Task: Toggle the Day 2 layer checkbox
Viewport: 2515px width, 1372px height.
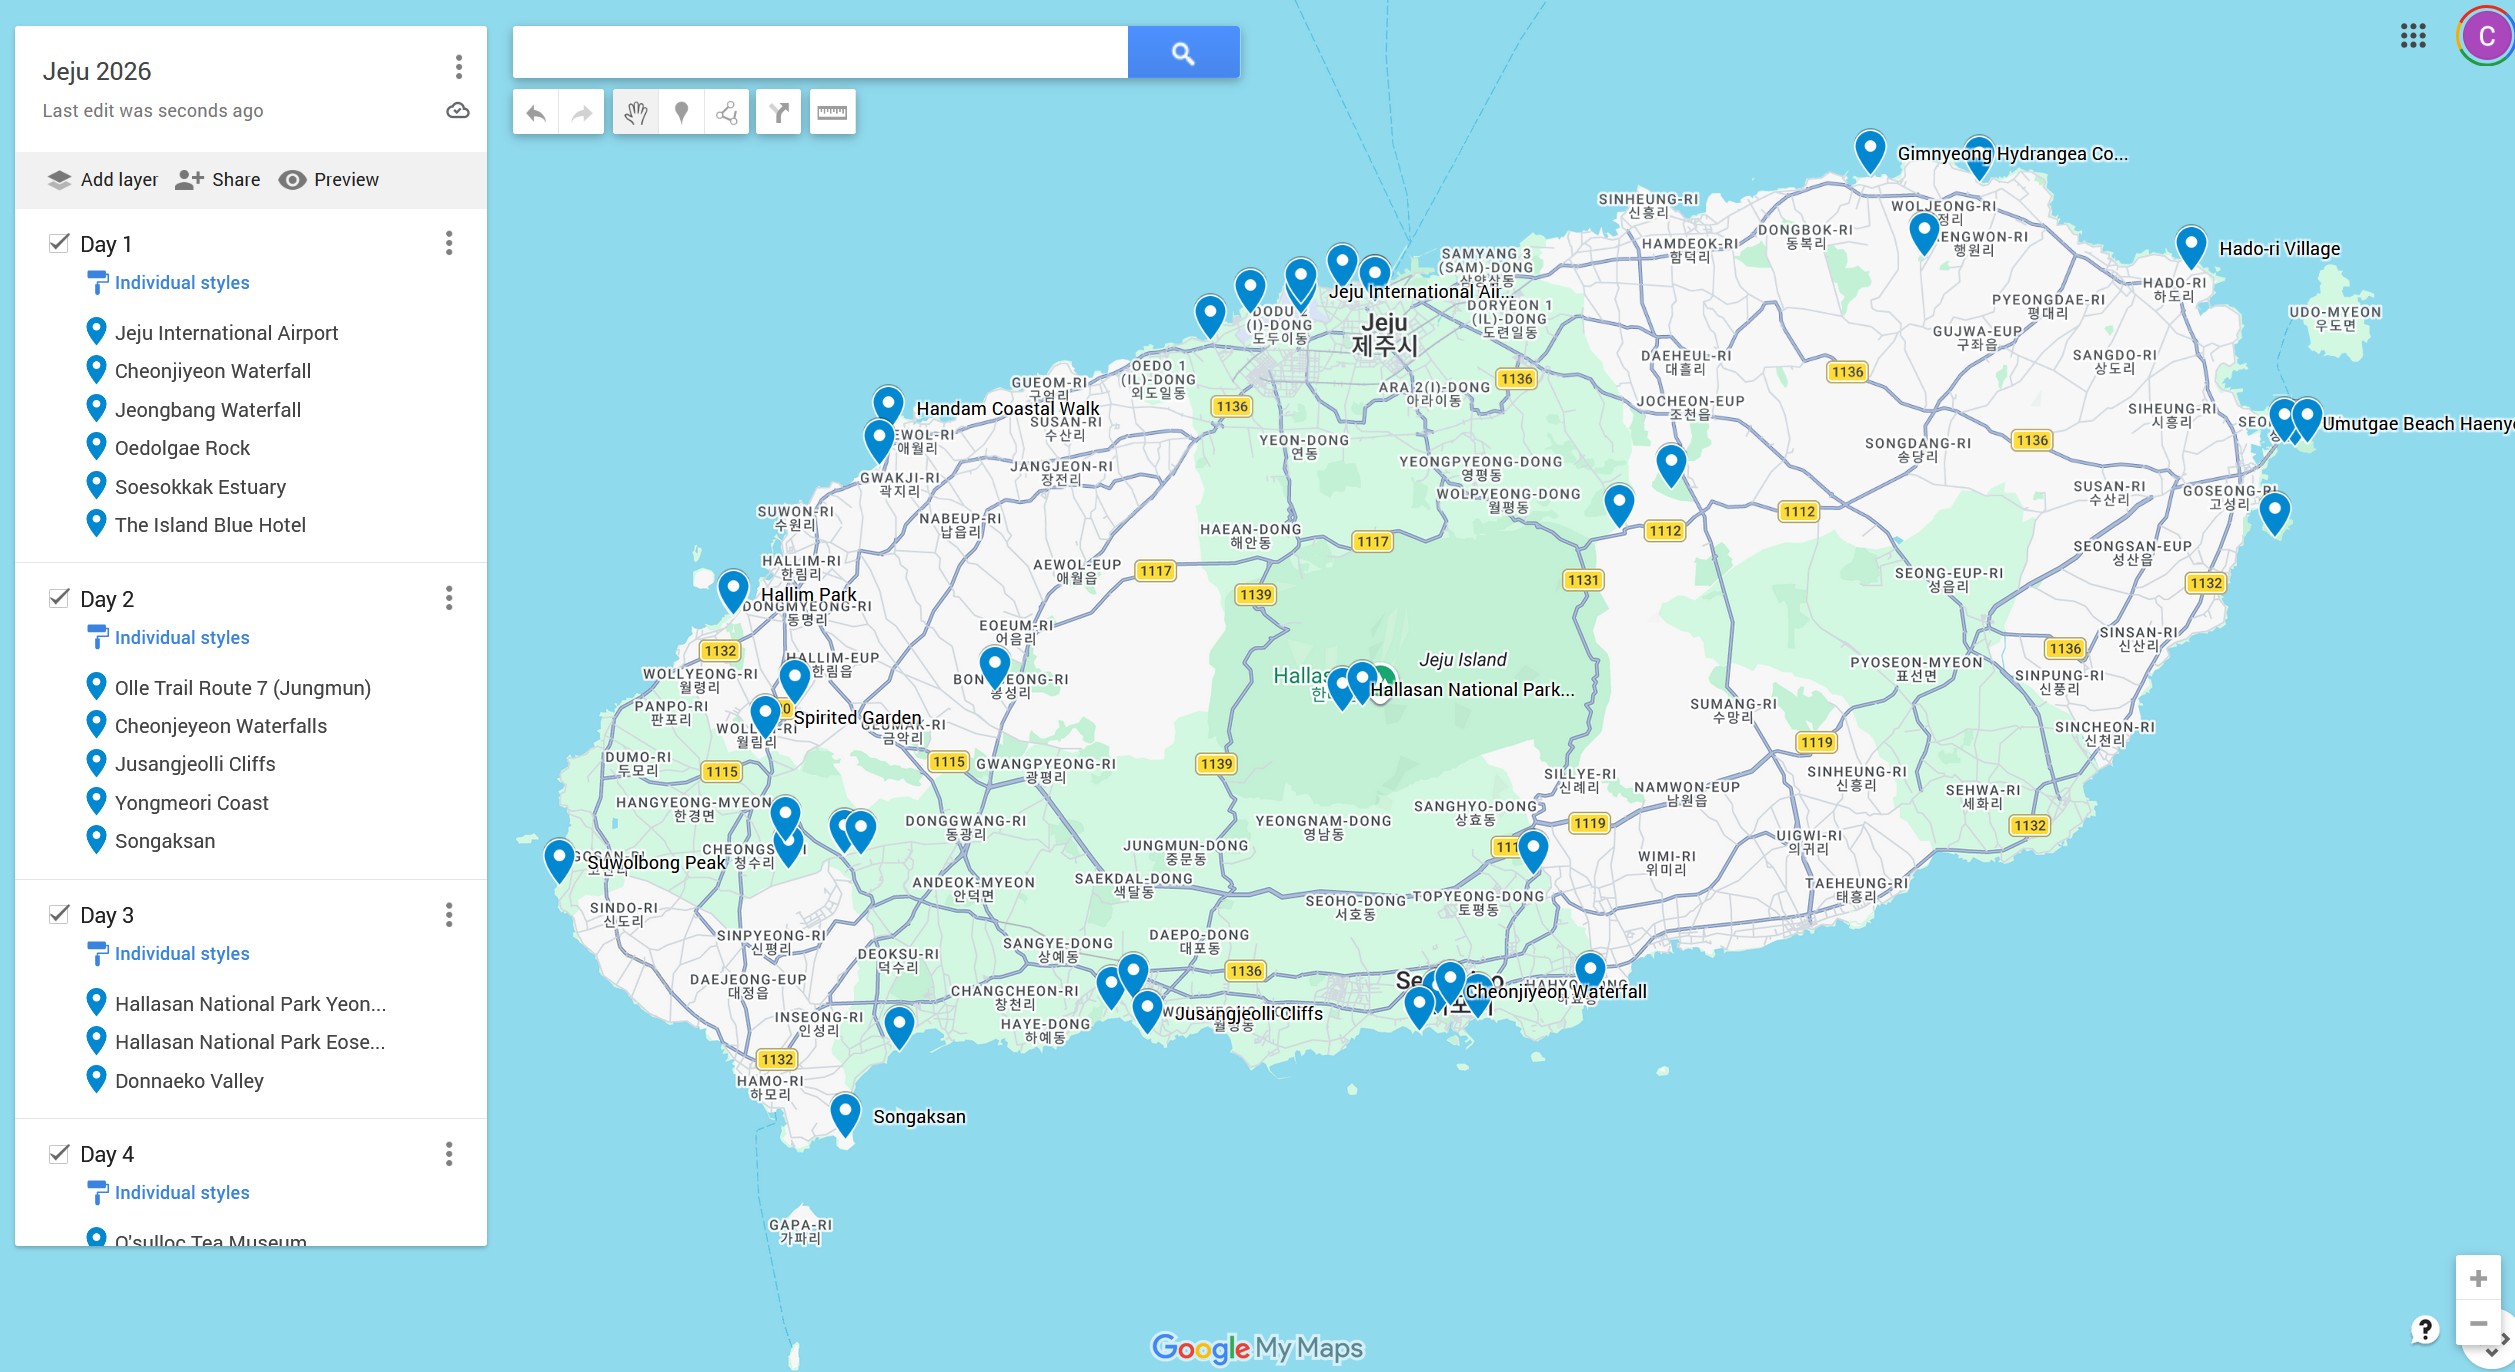Action: pyautogui.click(x=59, y=598)
